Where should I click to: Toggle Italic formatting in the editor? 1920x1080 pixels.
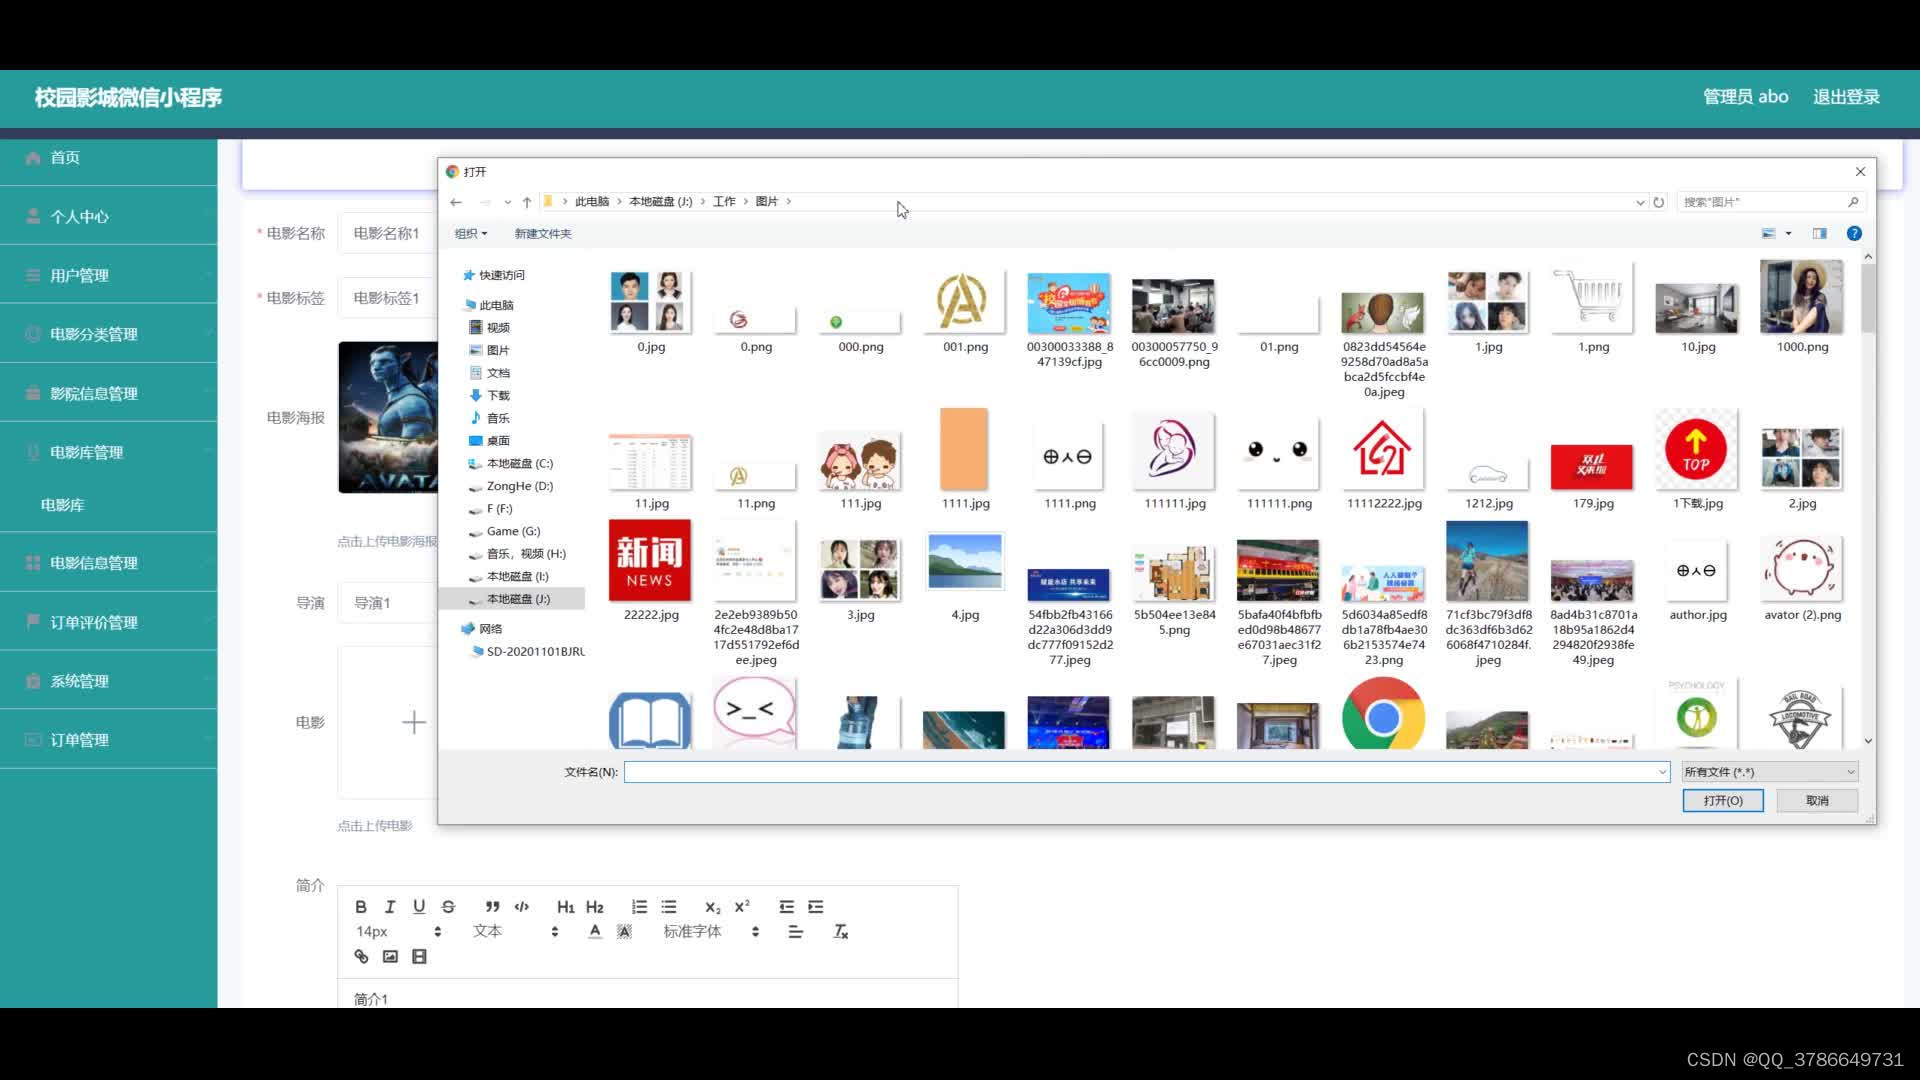tap(390, 907)
